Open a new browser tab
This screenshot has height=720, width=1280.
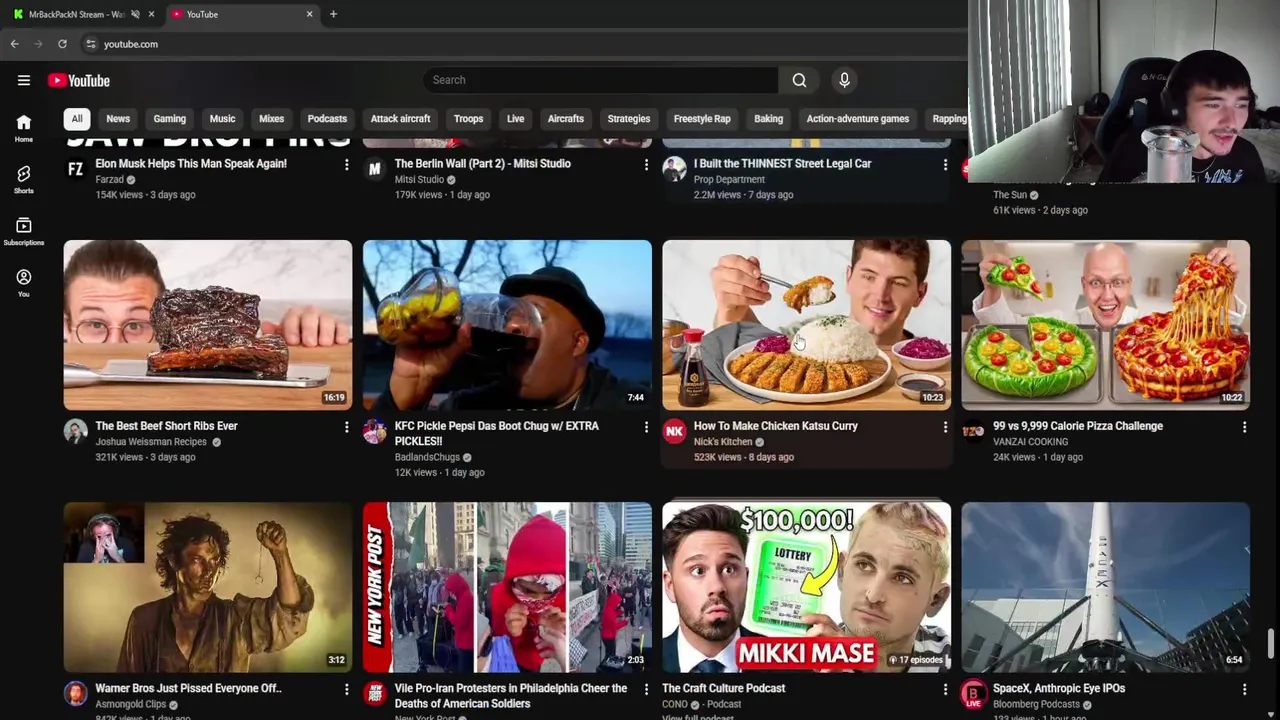tap(333, 14)
